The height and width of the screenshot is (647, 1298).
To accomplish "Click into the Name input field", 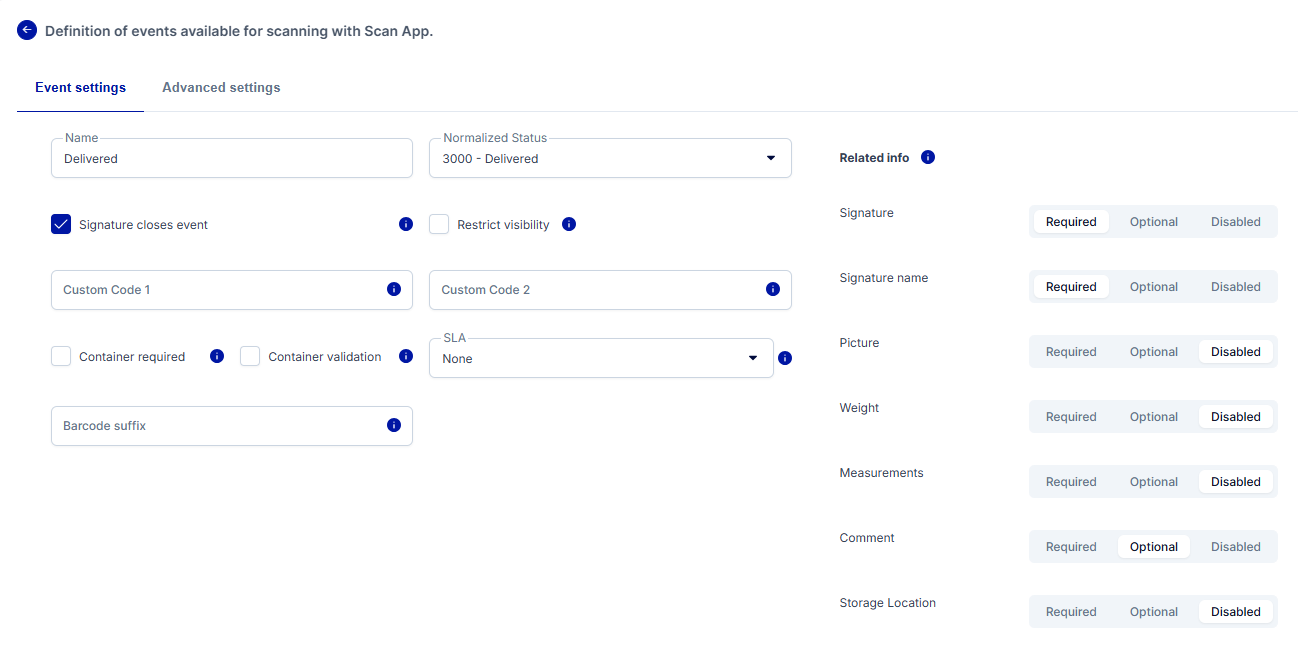I will 232,159.
